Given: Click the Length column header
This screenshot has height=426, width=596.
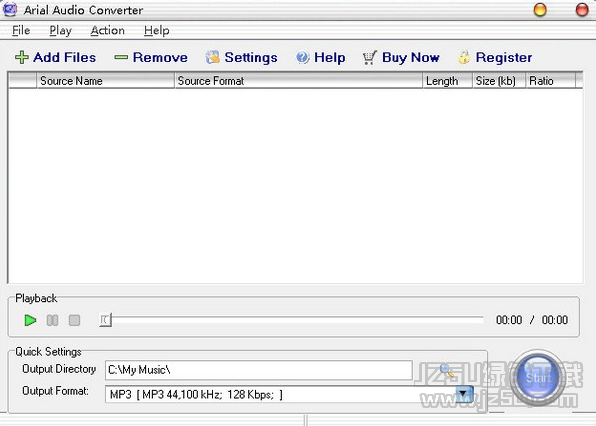Looking at the screenshot, I should pyautogui.click(x=447, y=81).
